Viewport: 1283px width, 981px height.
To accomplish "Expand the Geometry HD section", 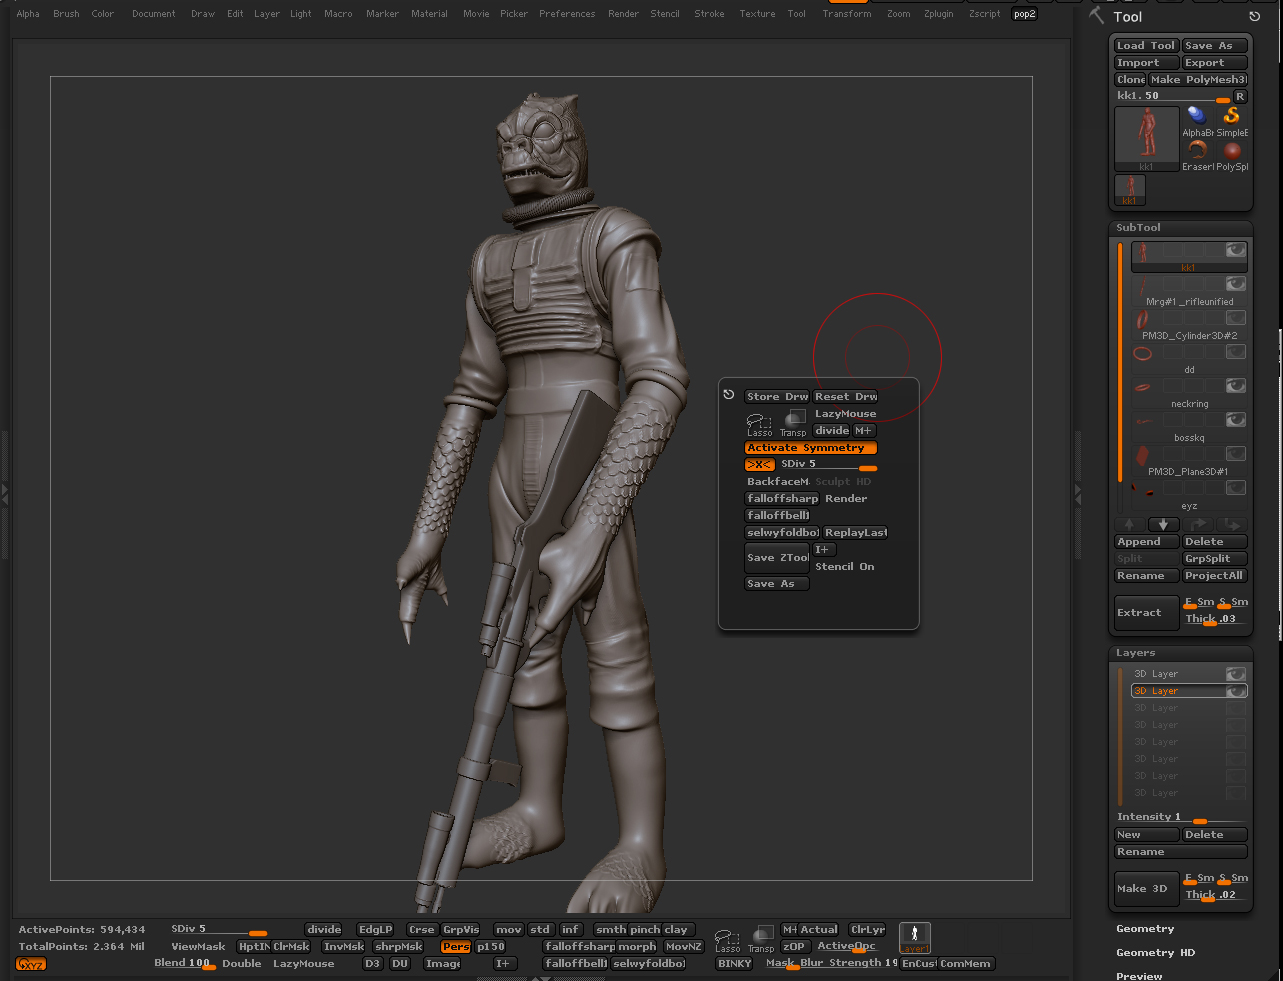I will tap(1155, 953).
